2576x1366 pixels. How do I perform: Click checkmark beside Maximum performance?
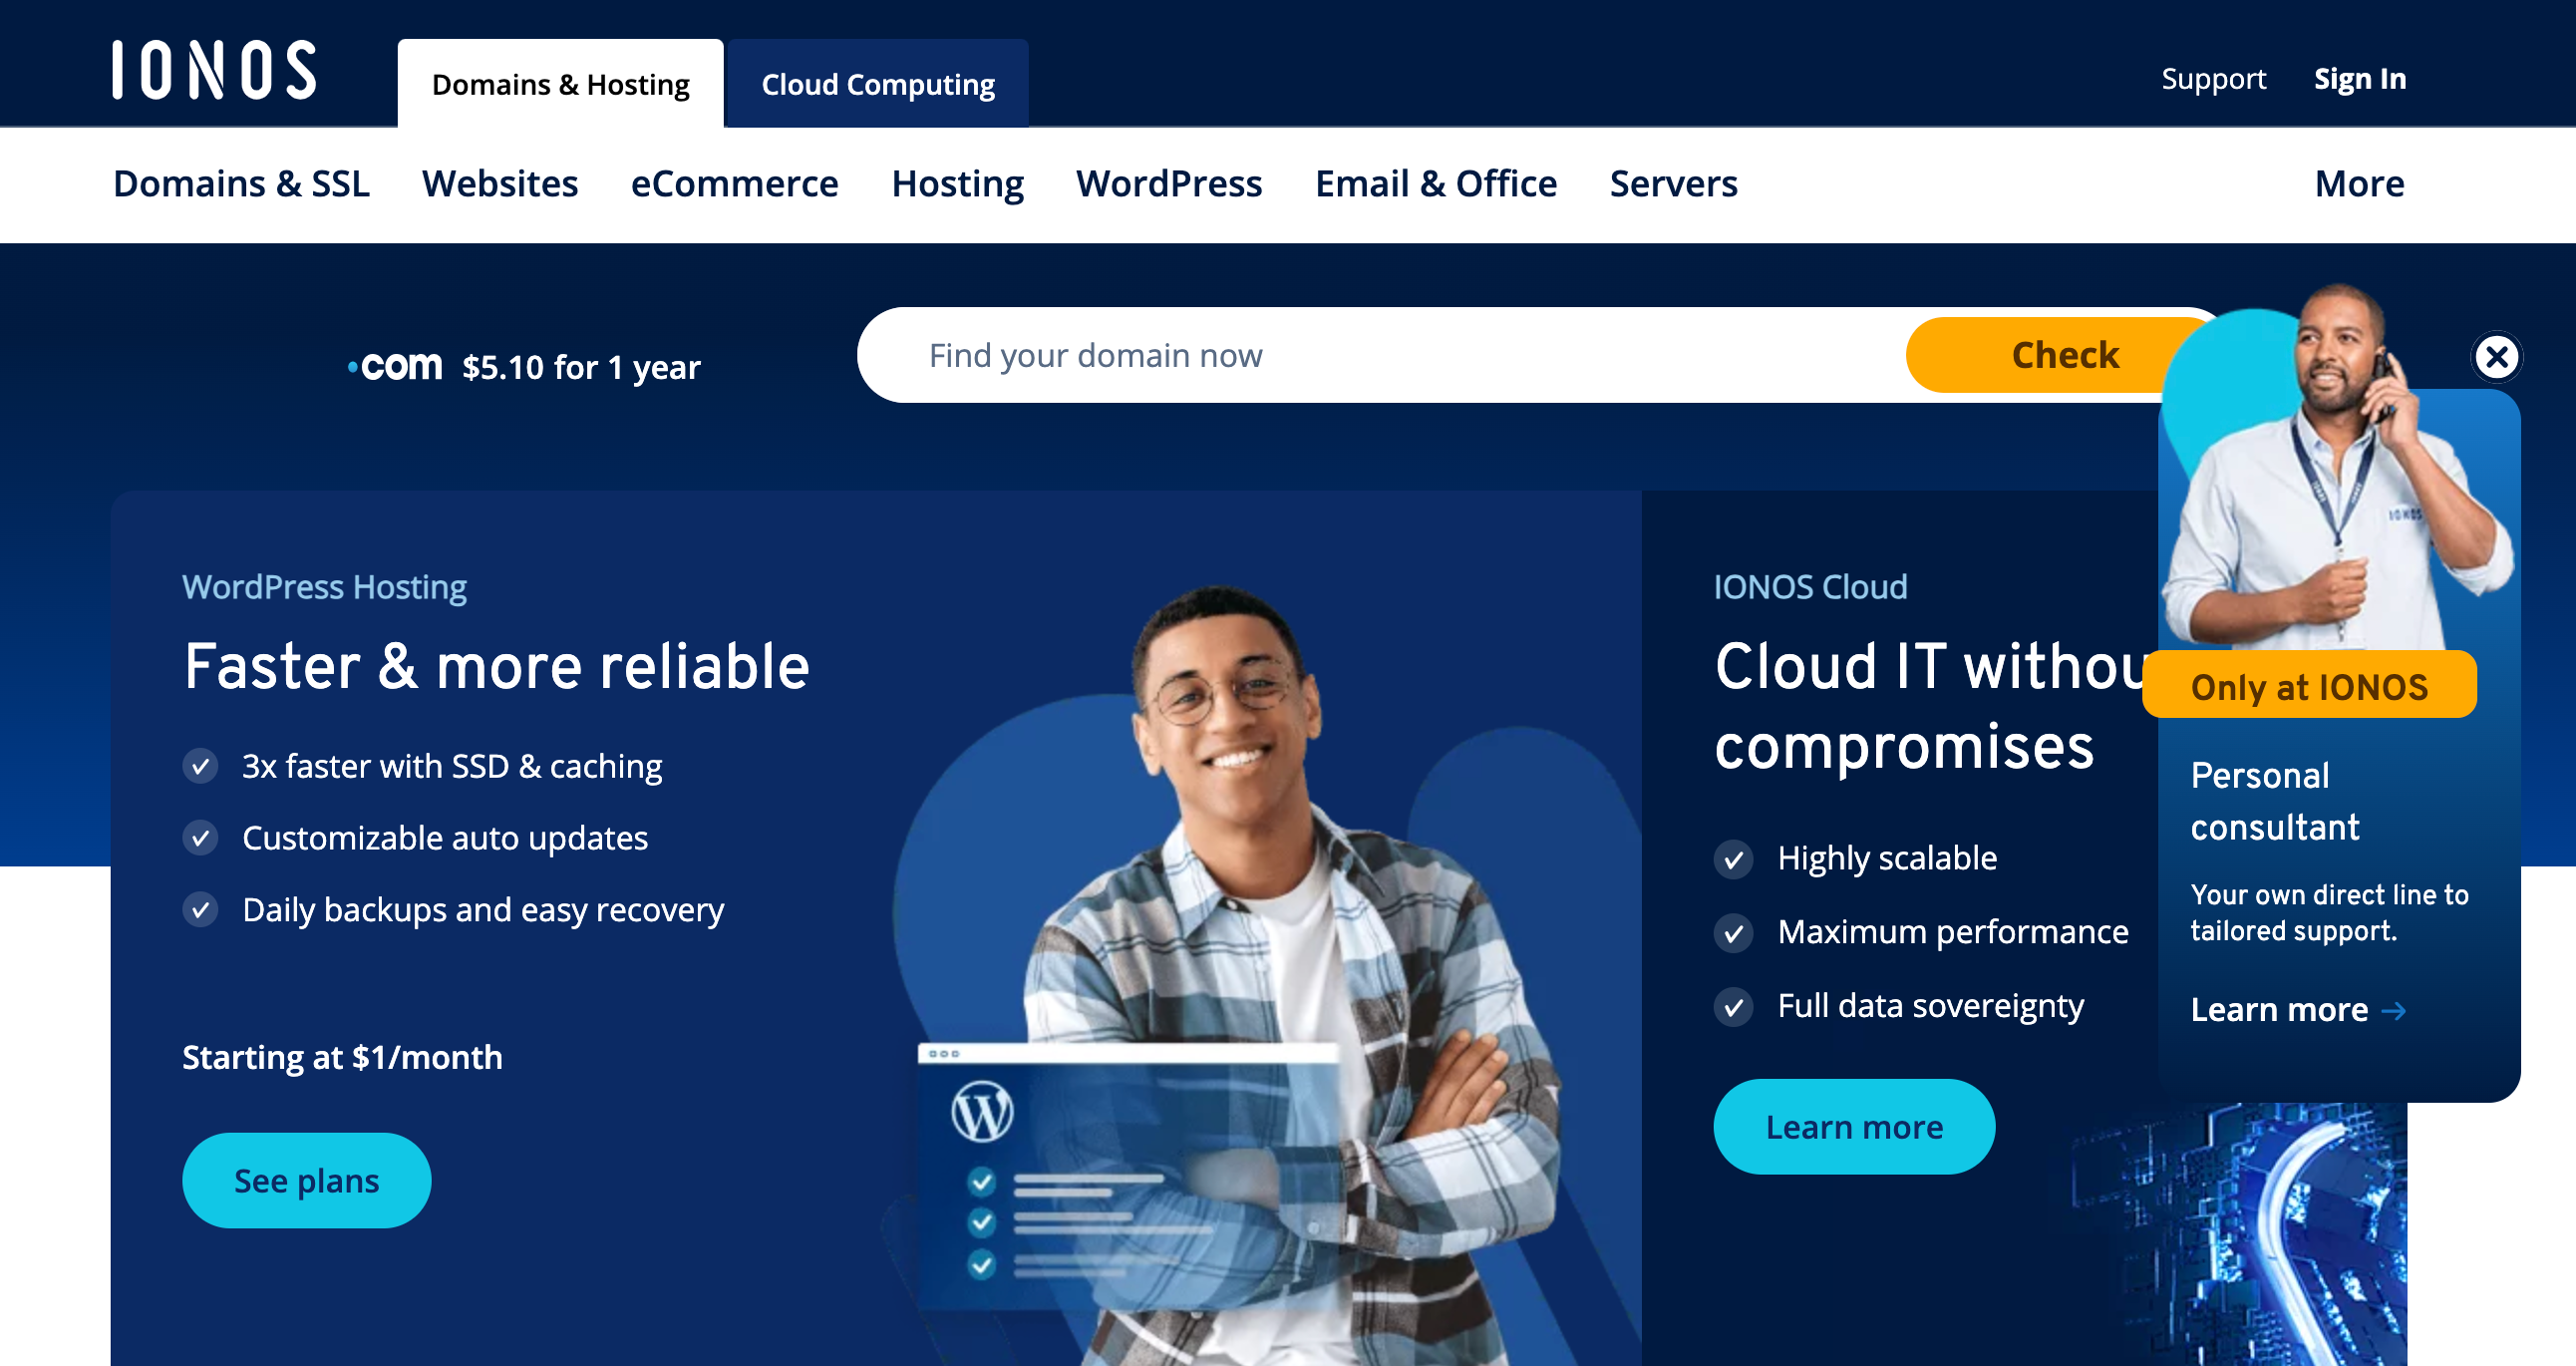pos(1733,933)
